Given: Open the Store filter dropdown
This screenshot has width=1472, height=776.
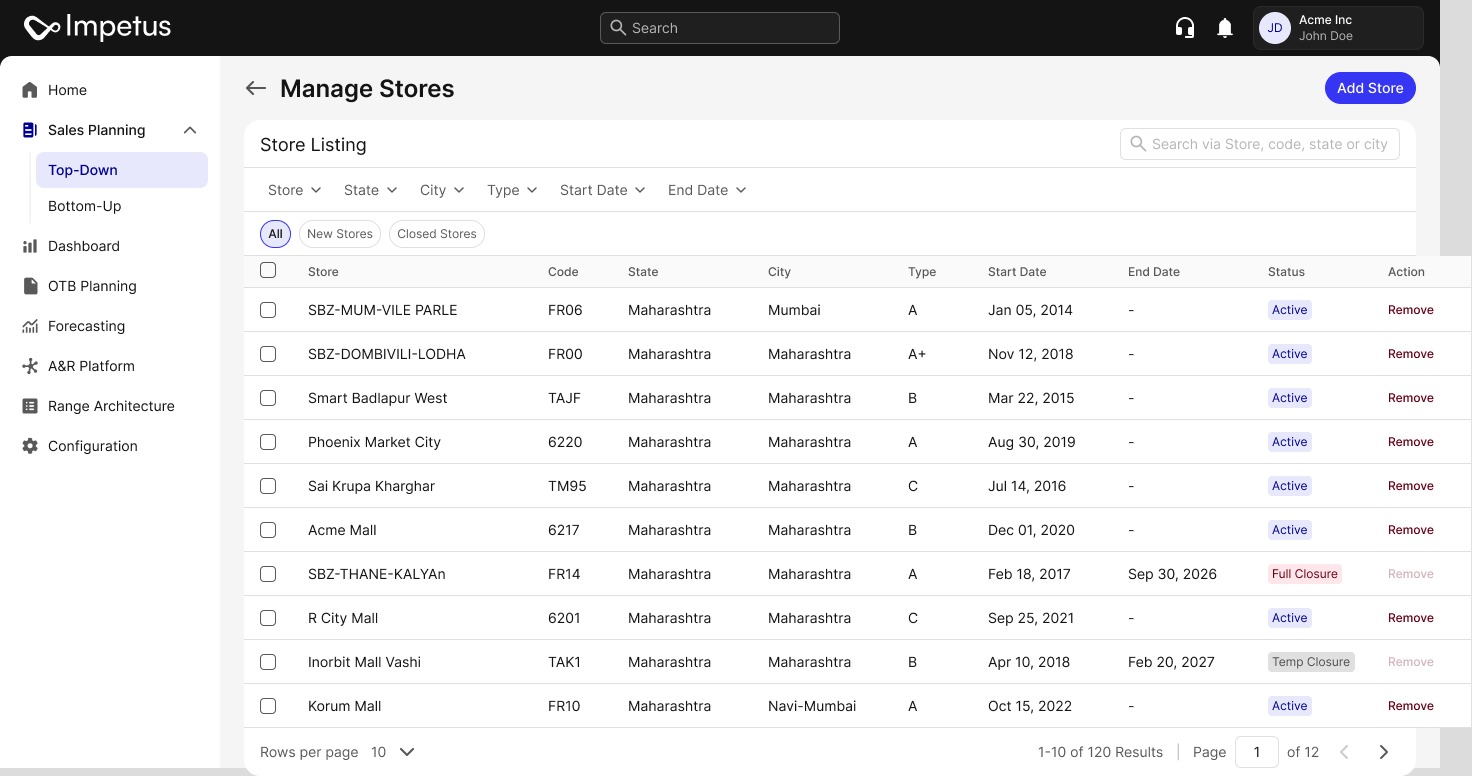Looking at the screenshot, I should pyautogui.click(x=294, y=190).
